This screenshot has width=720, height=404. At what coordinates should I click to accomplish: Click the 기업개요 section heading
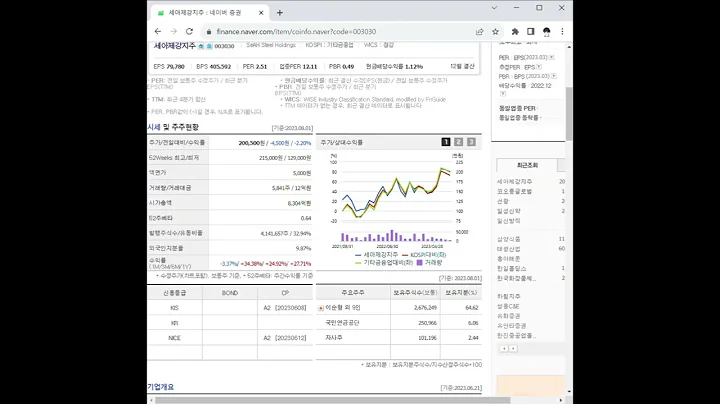pos(161,387)
